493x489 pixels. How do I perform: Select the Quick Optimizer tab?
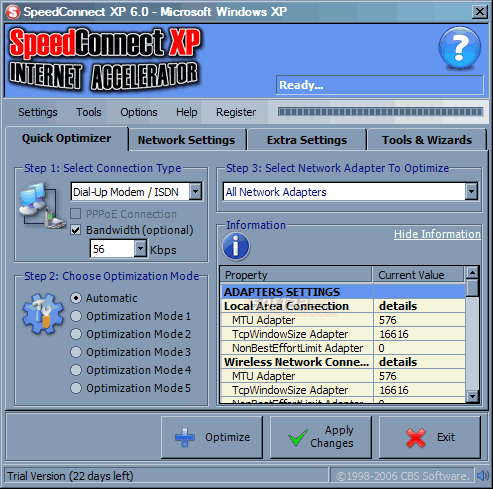(x=67, y=138)
